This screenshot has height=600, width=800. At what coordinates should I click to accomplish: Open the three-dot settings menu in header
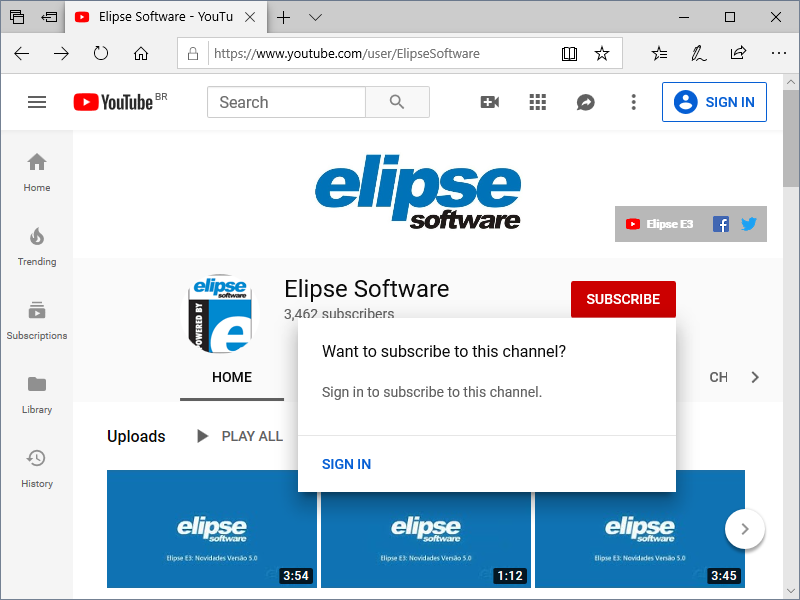coord(633,102)
